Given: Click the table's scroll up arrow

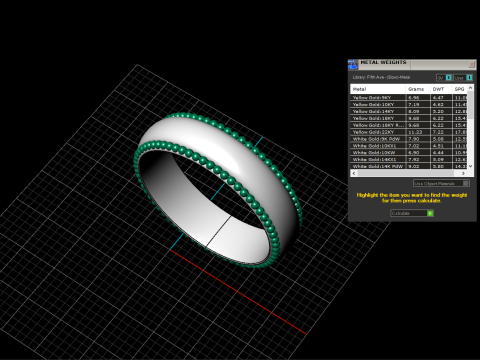Looking at the screenshot, I should [470, 88].
